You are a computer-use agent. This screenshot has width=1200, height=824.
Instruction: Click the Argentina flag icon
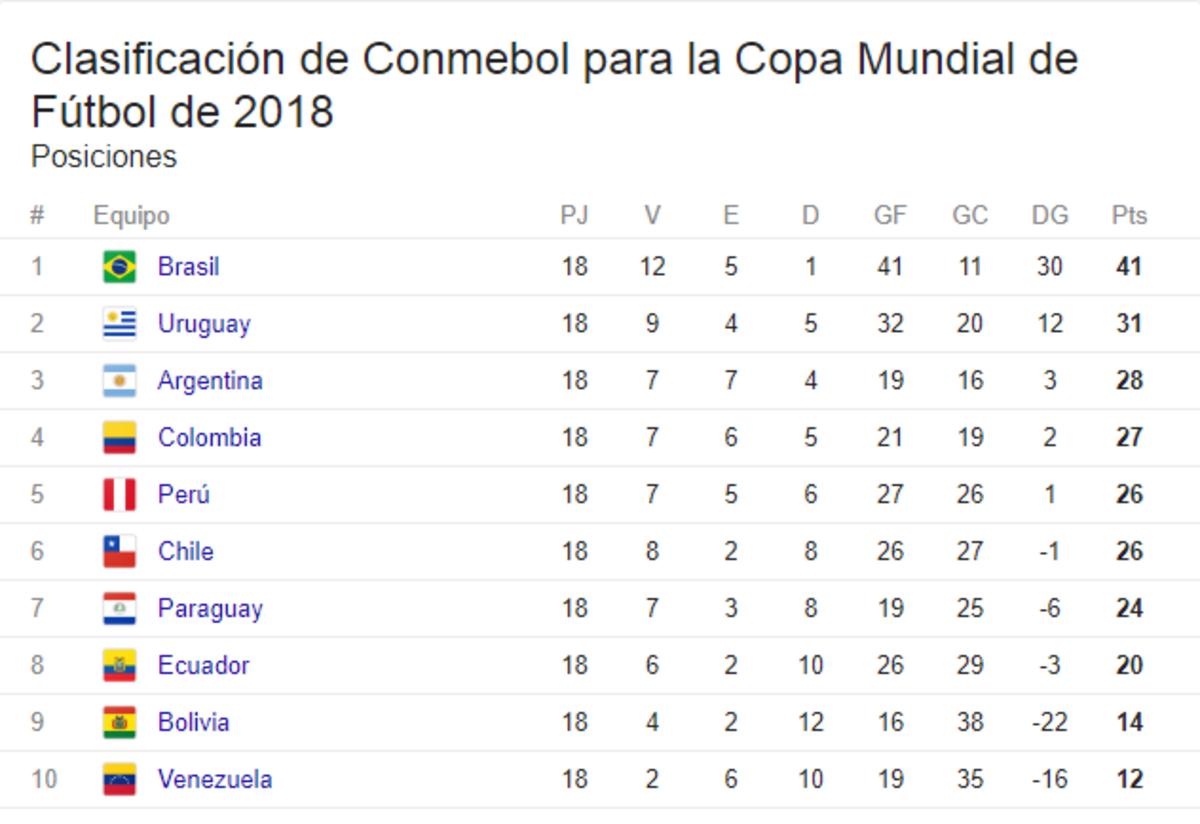coord(119,381)
